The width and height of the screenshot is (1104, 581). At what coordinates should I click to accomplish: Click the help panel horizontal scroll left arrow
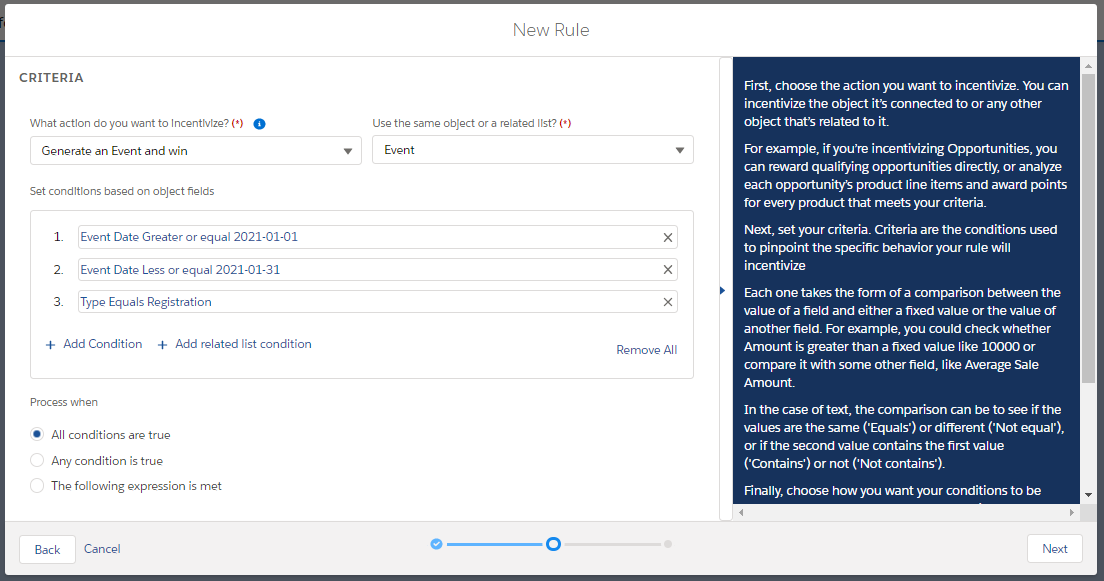pyautogui.click(x=741, y=513)
